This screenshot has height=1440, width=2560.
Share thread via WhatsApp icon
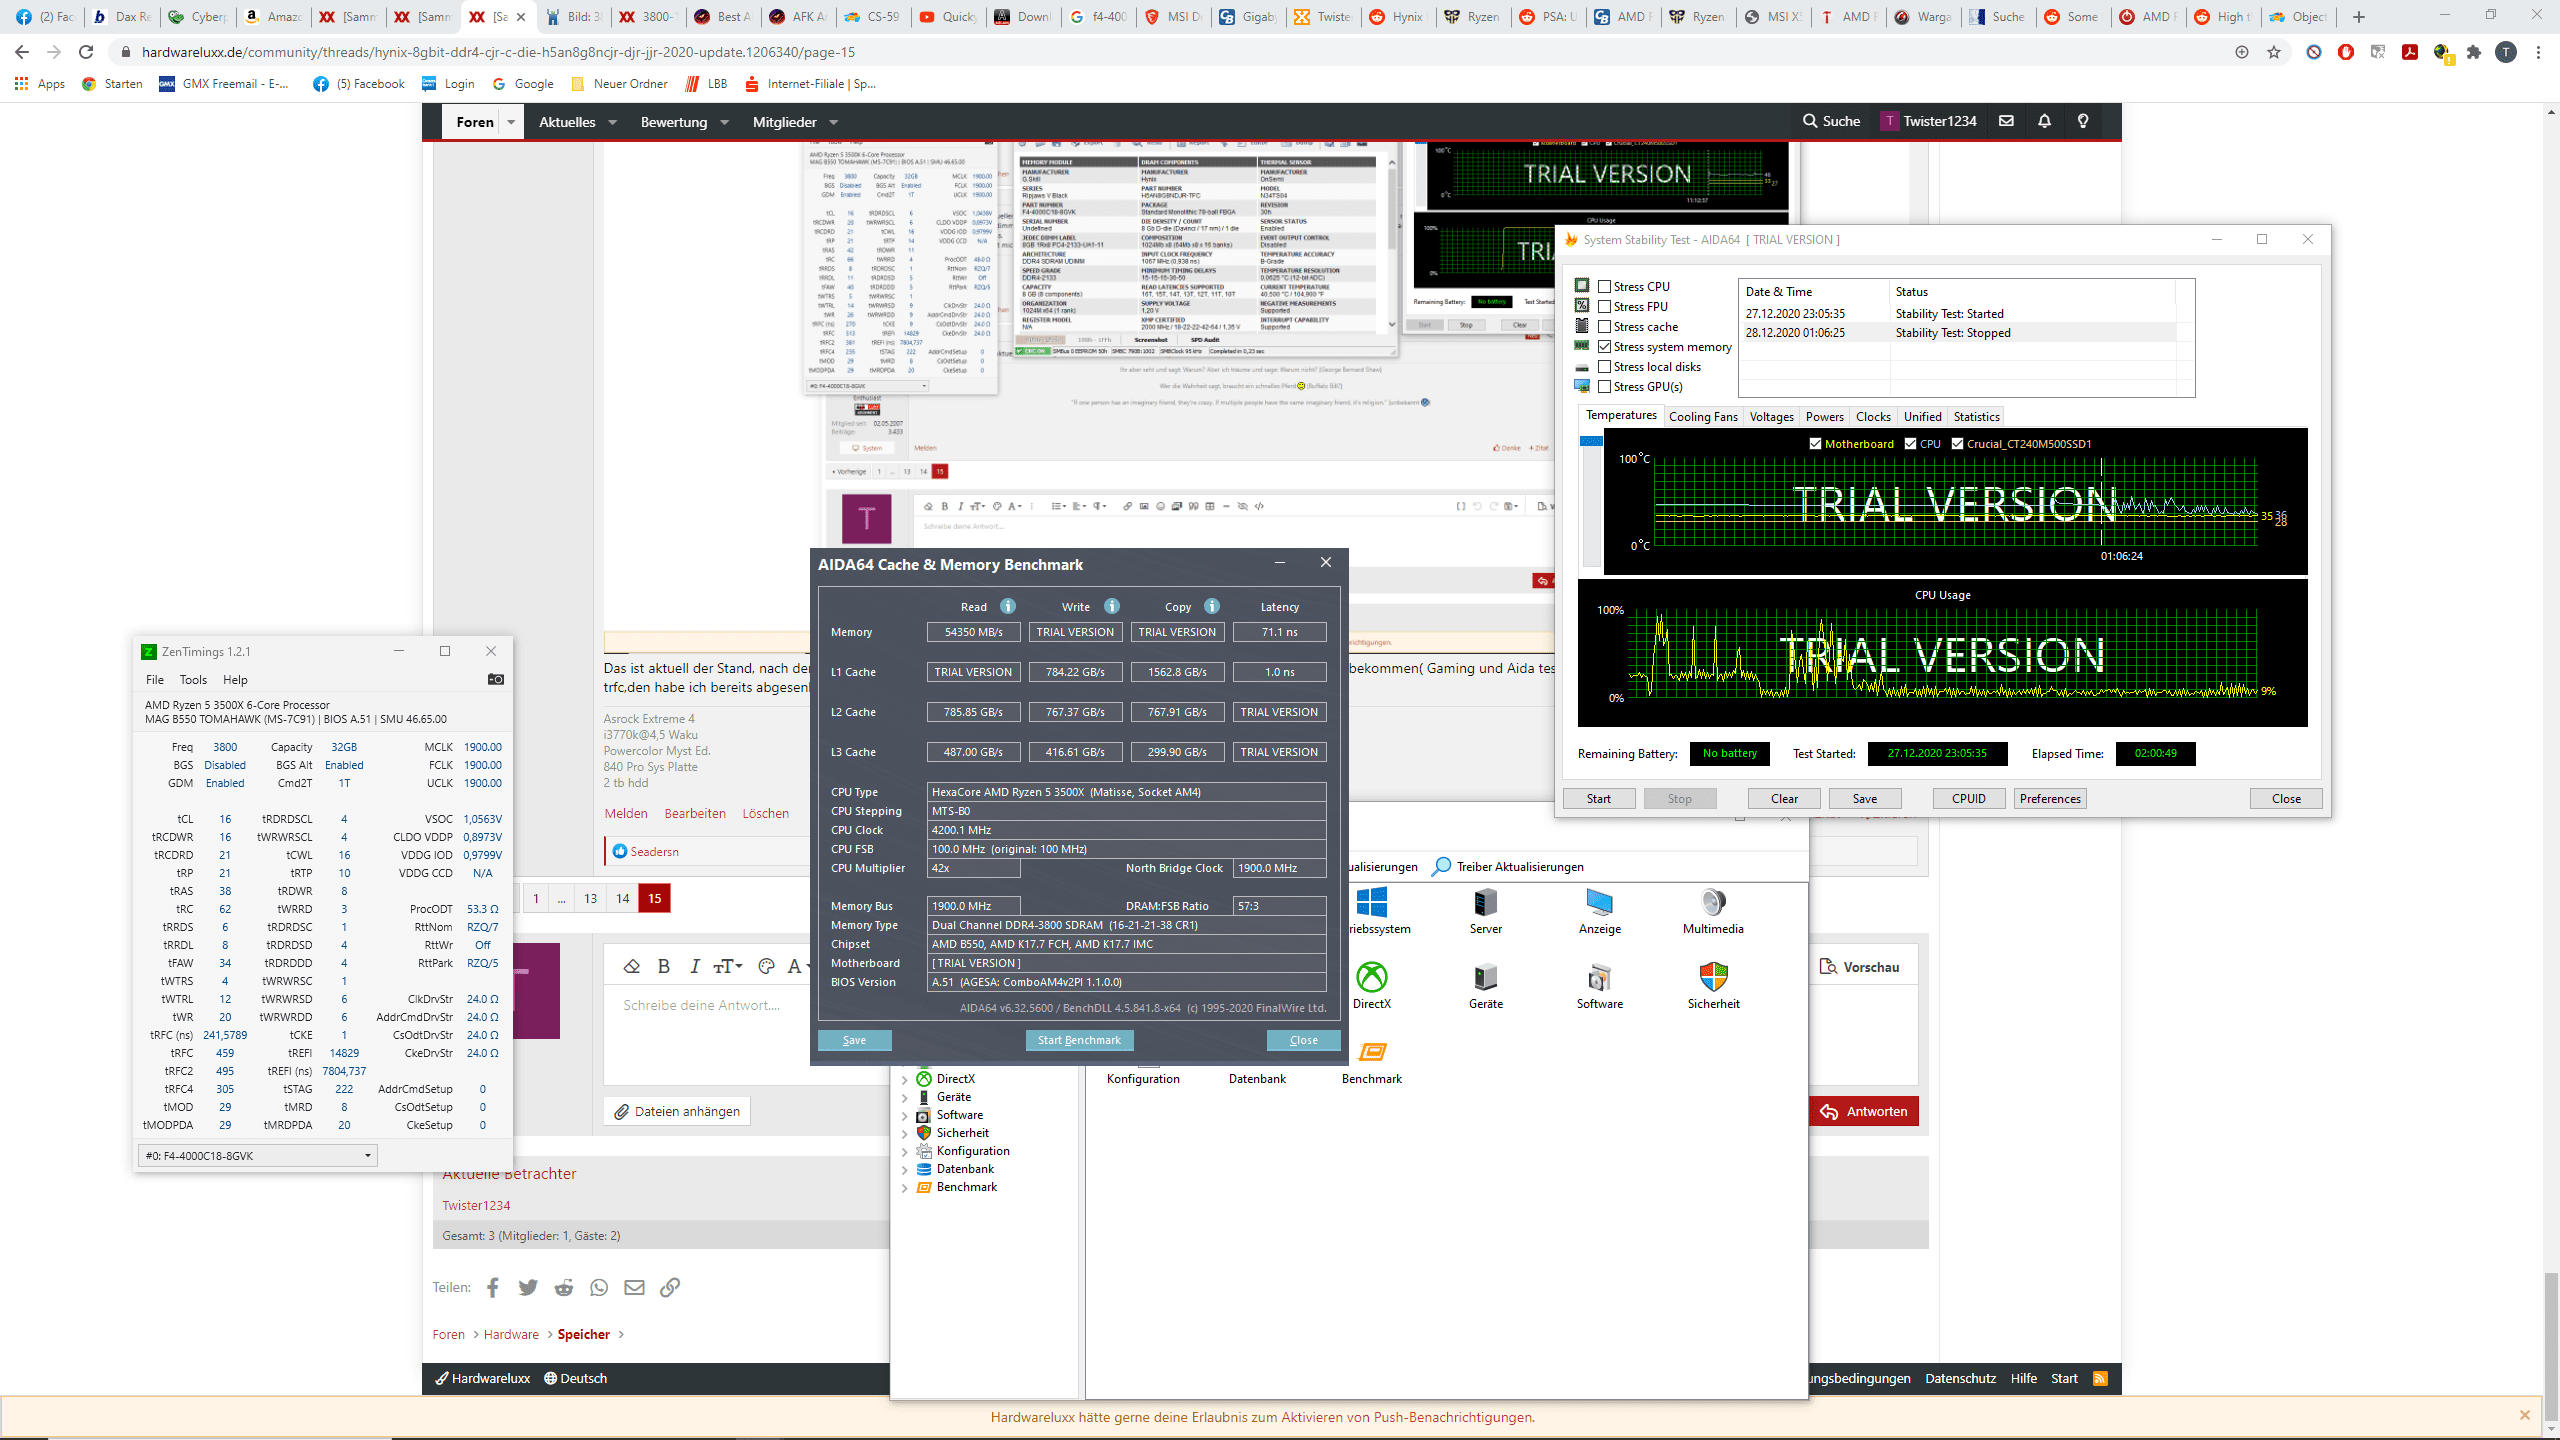[x=599, y=1287]
